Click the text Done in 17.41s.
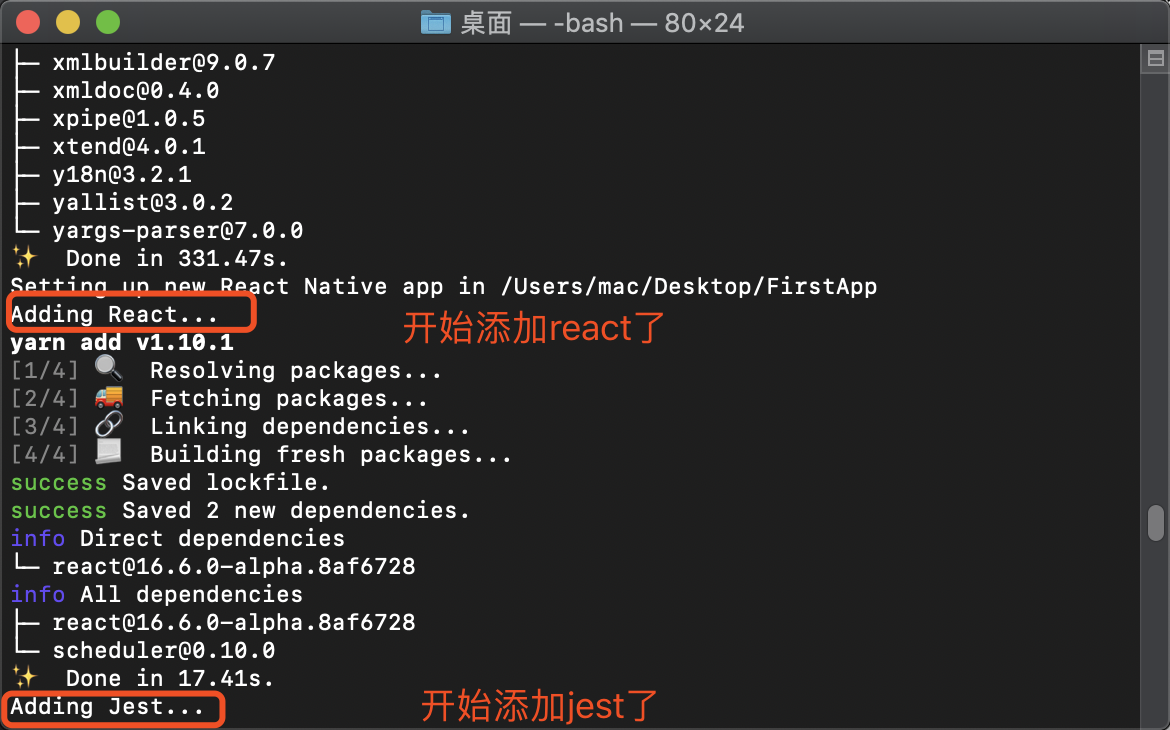The width and height of the screenshot is (1170, 730). pos(170,678)
